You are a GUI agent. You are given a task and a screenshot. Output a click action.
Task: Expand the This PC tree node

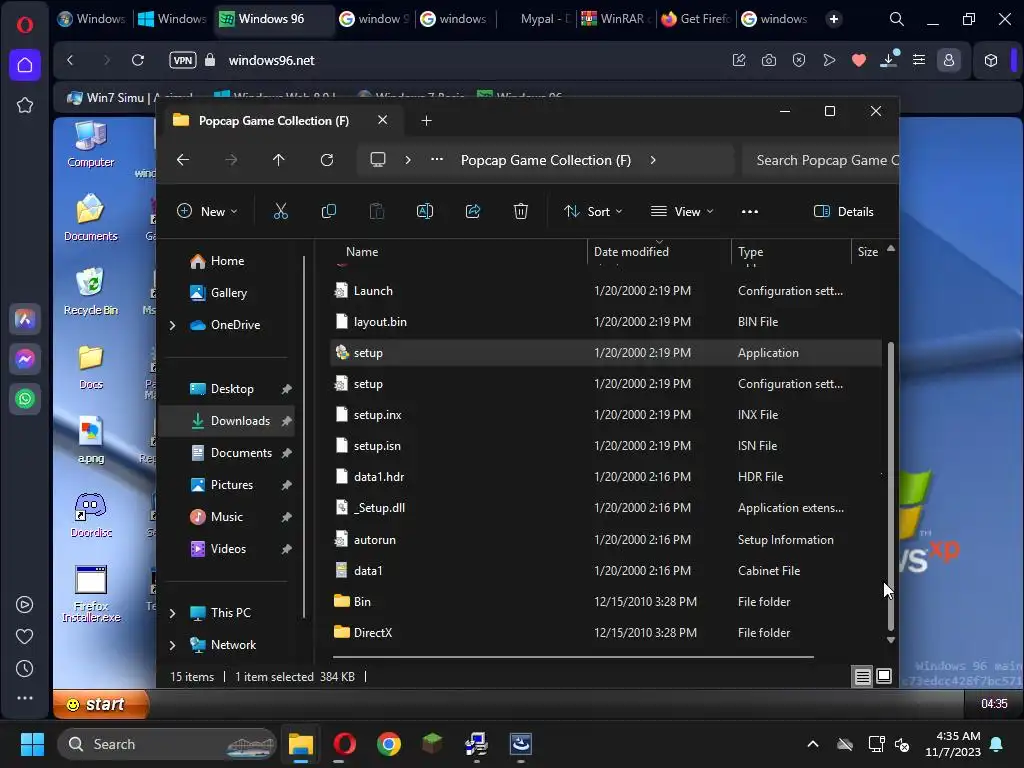172,613
